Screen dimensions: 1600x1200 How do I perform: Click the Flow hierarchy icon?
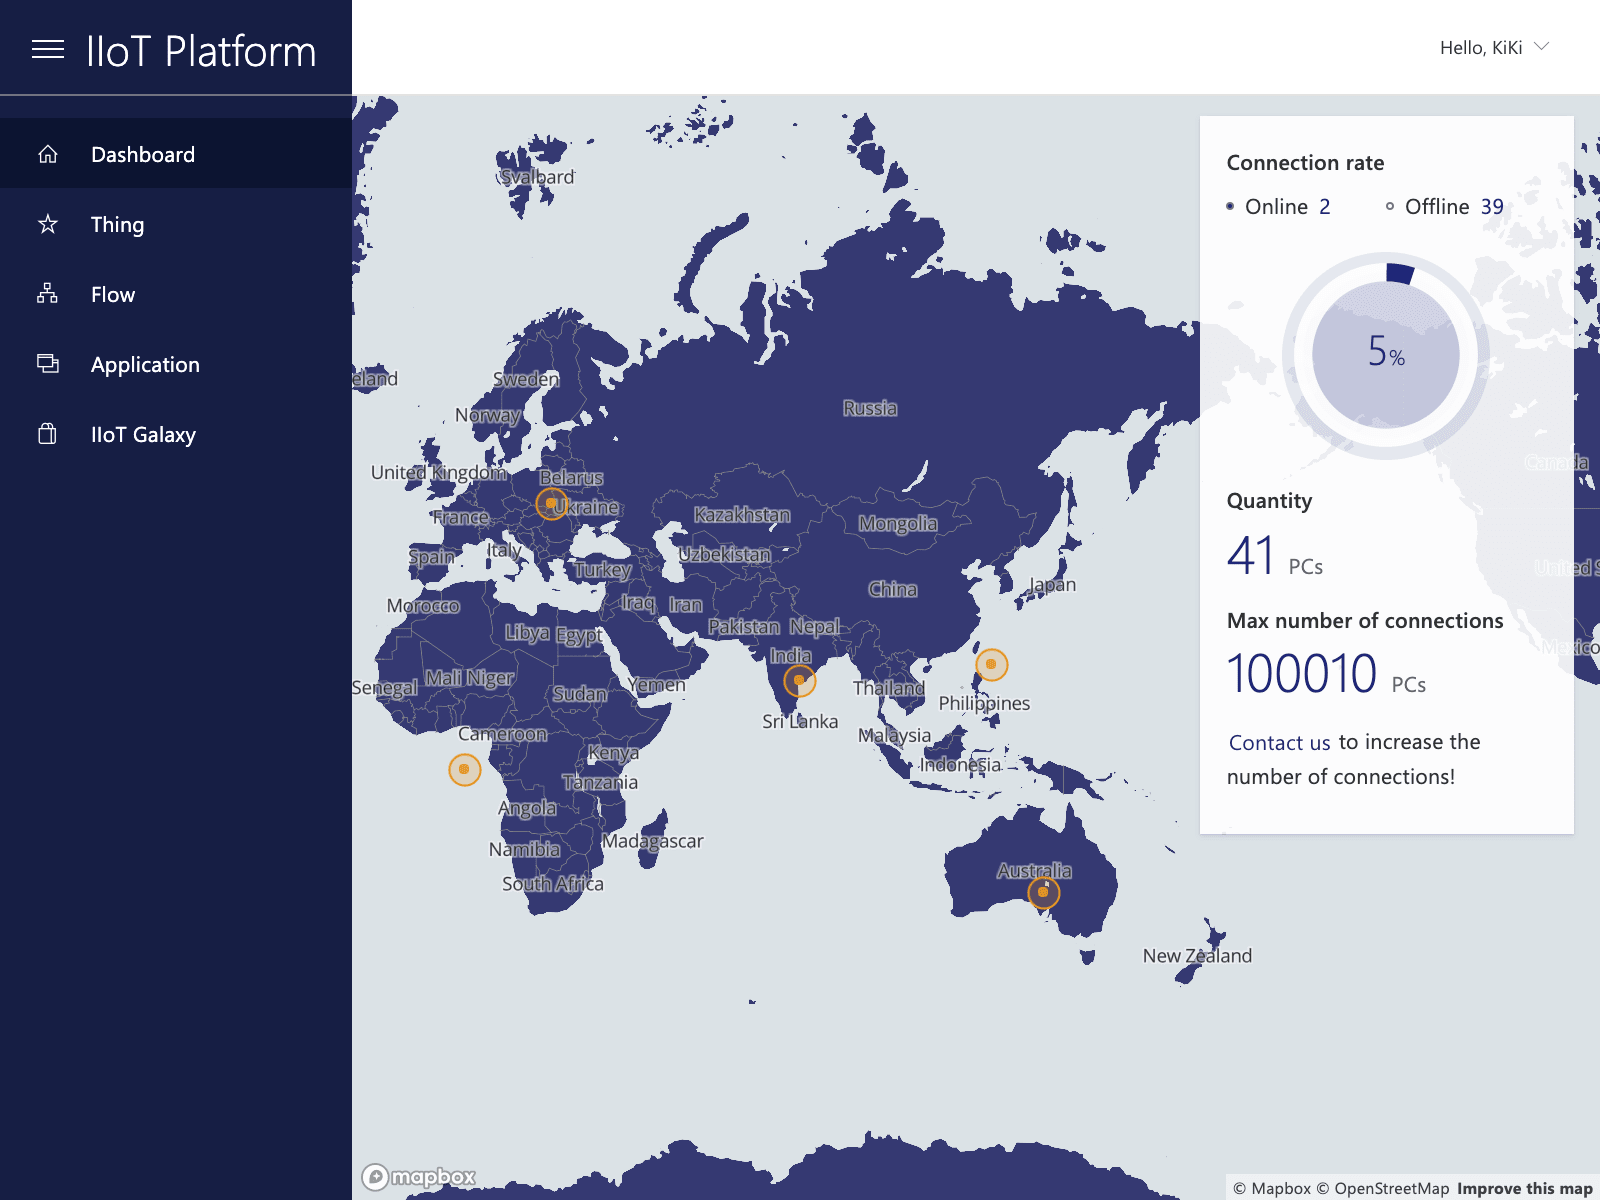point(48,294)
